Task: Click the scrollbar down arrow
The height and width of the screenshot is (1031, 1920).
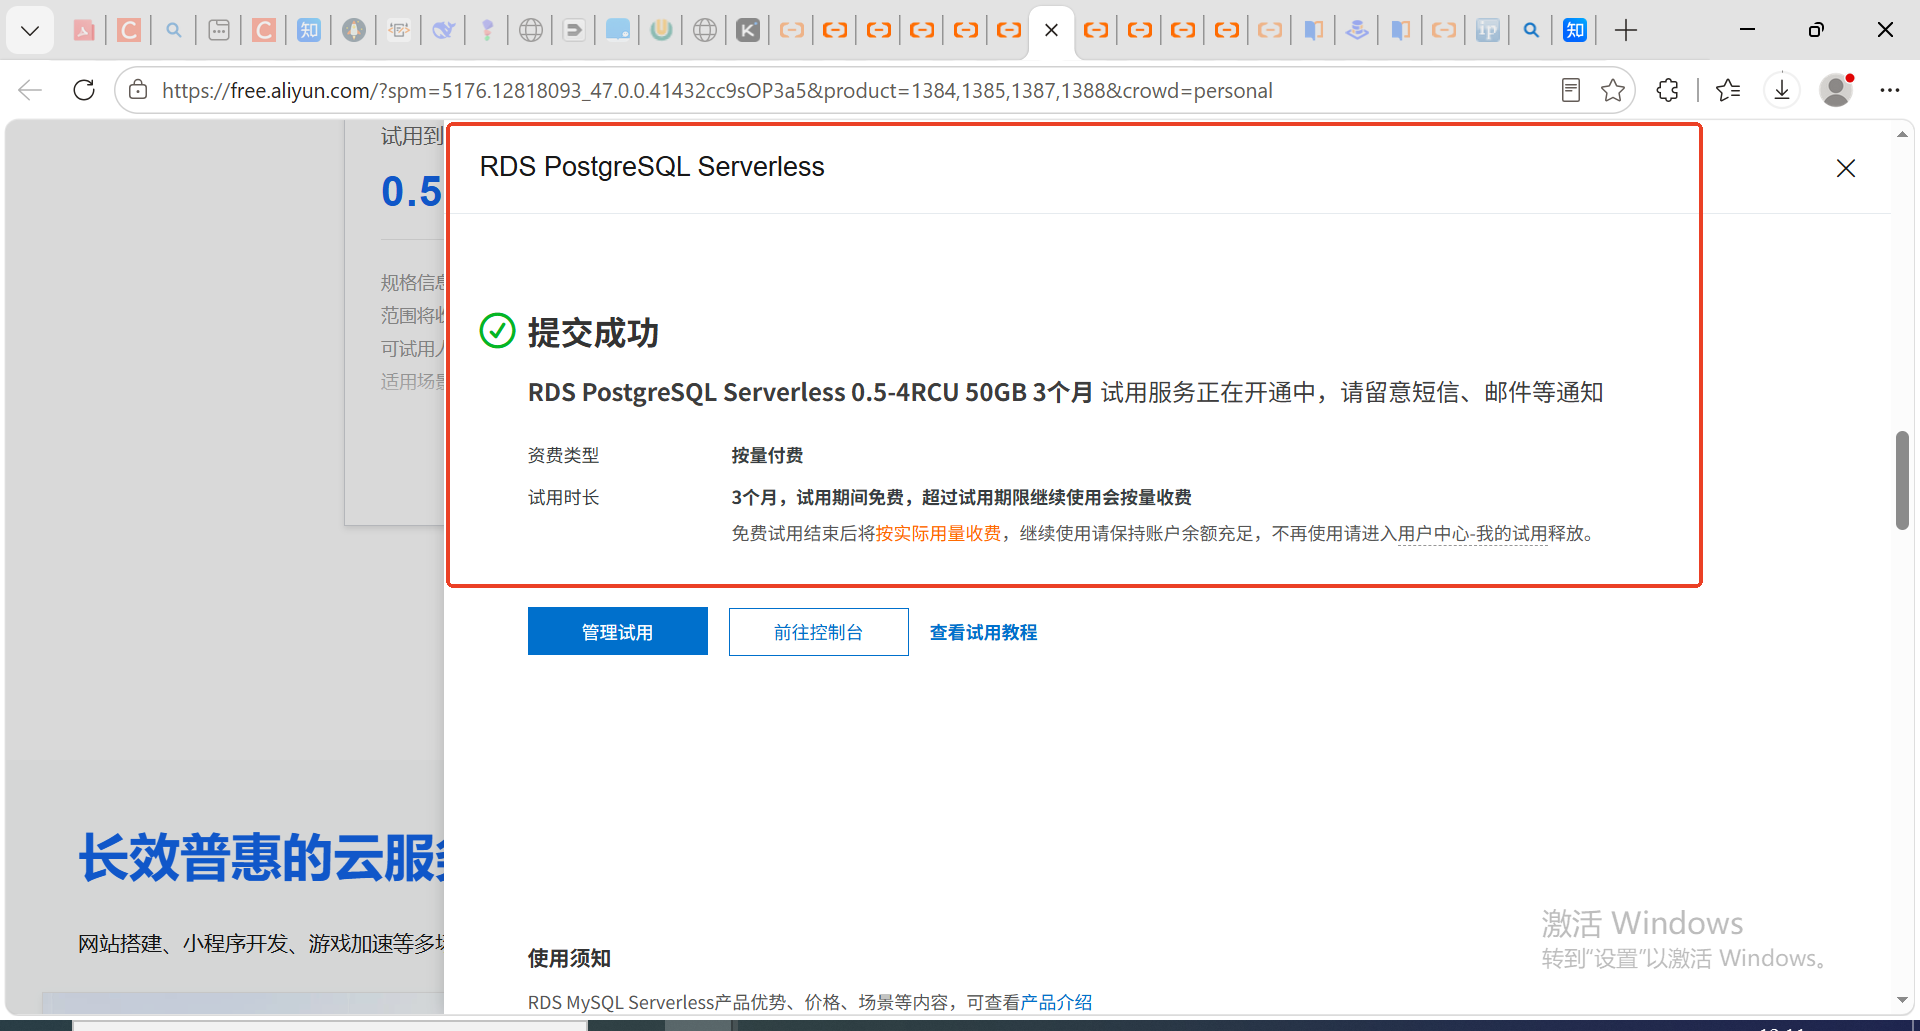Action: 1902,1000
